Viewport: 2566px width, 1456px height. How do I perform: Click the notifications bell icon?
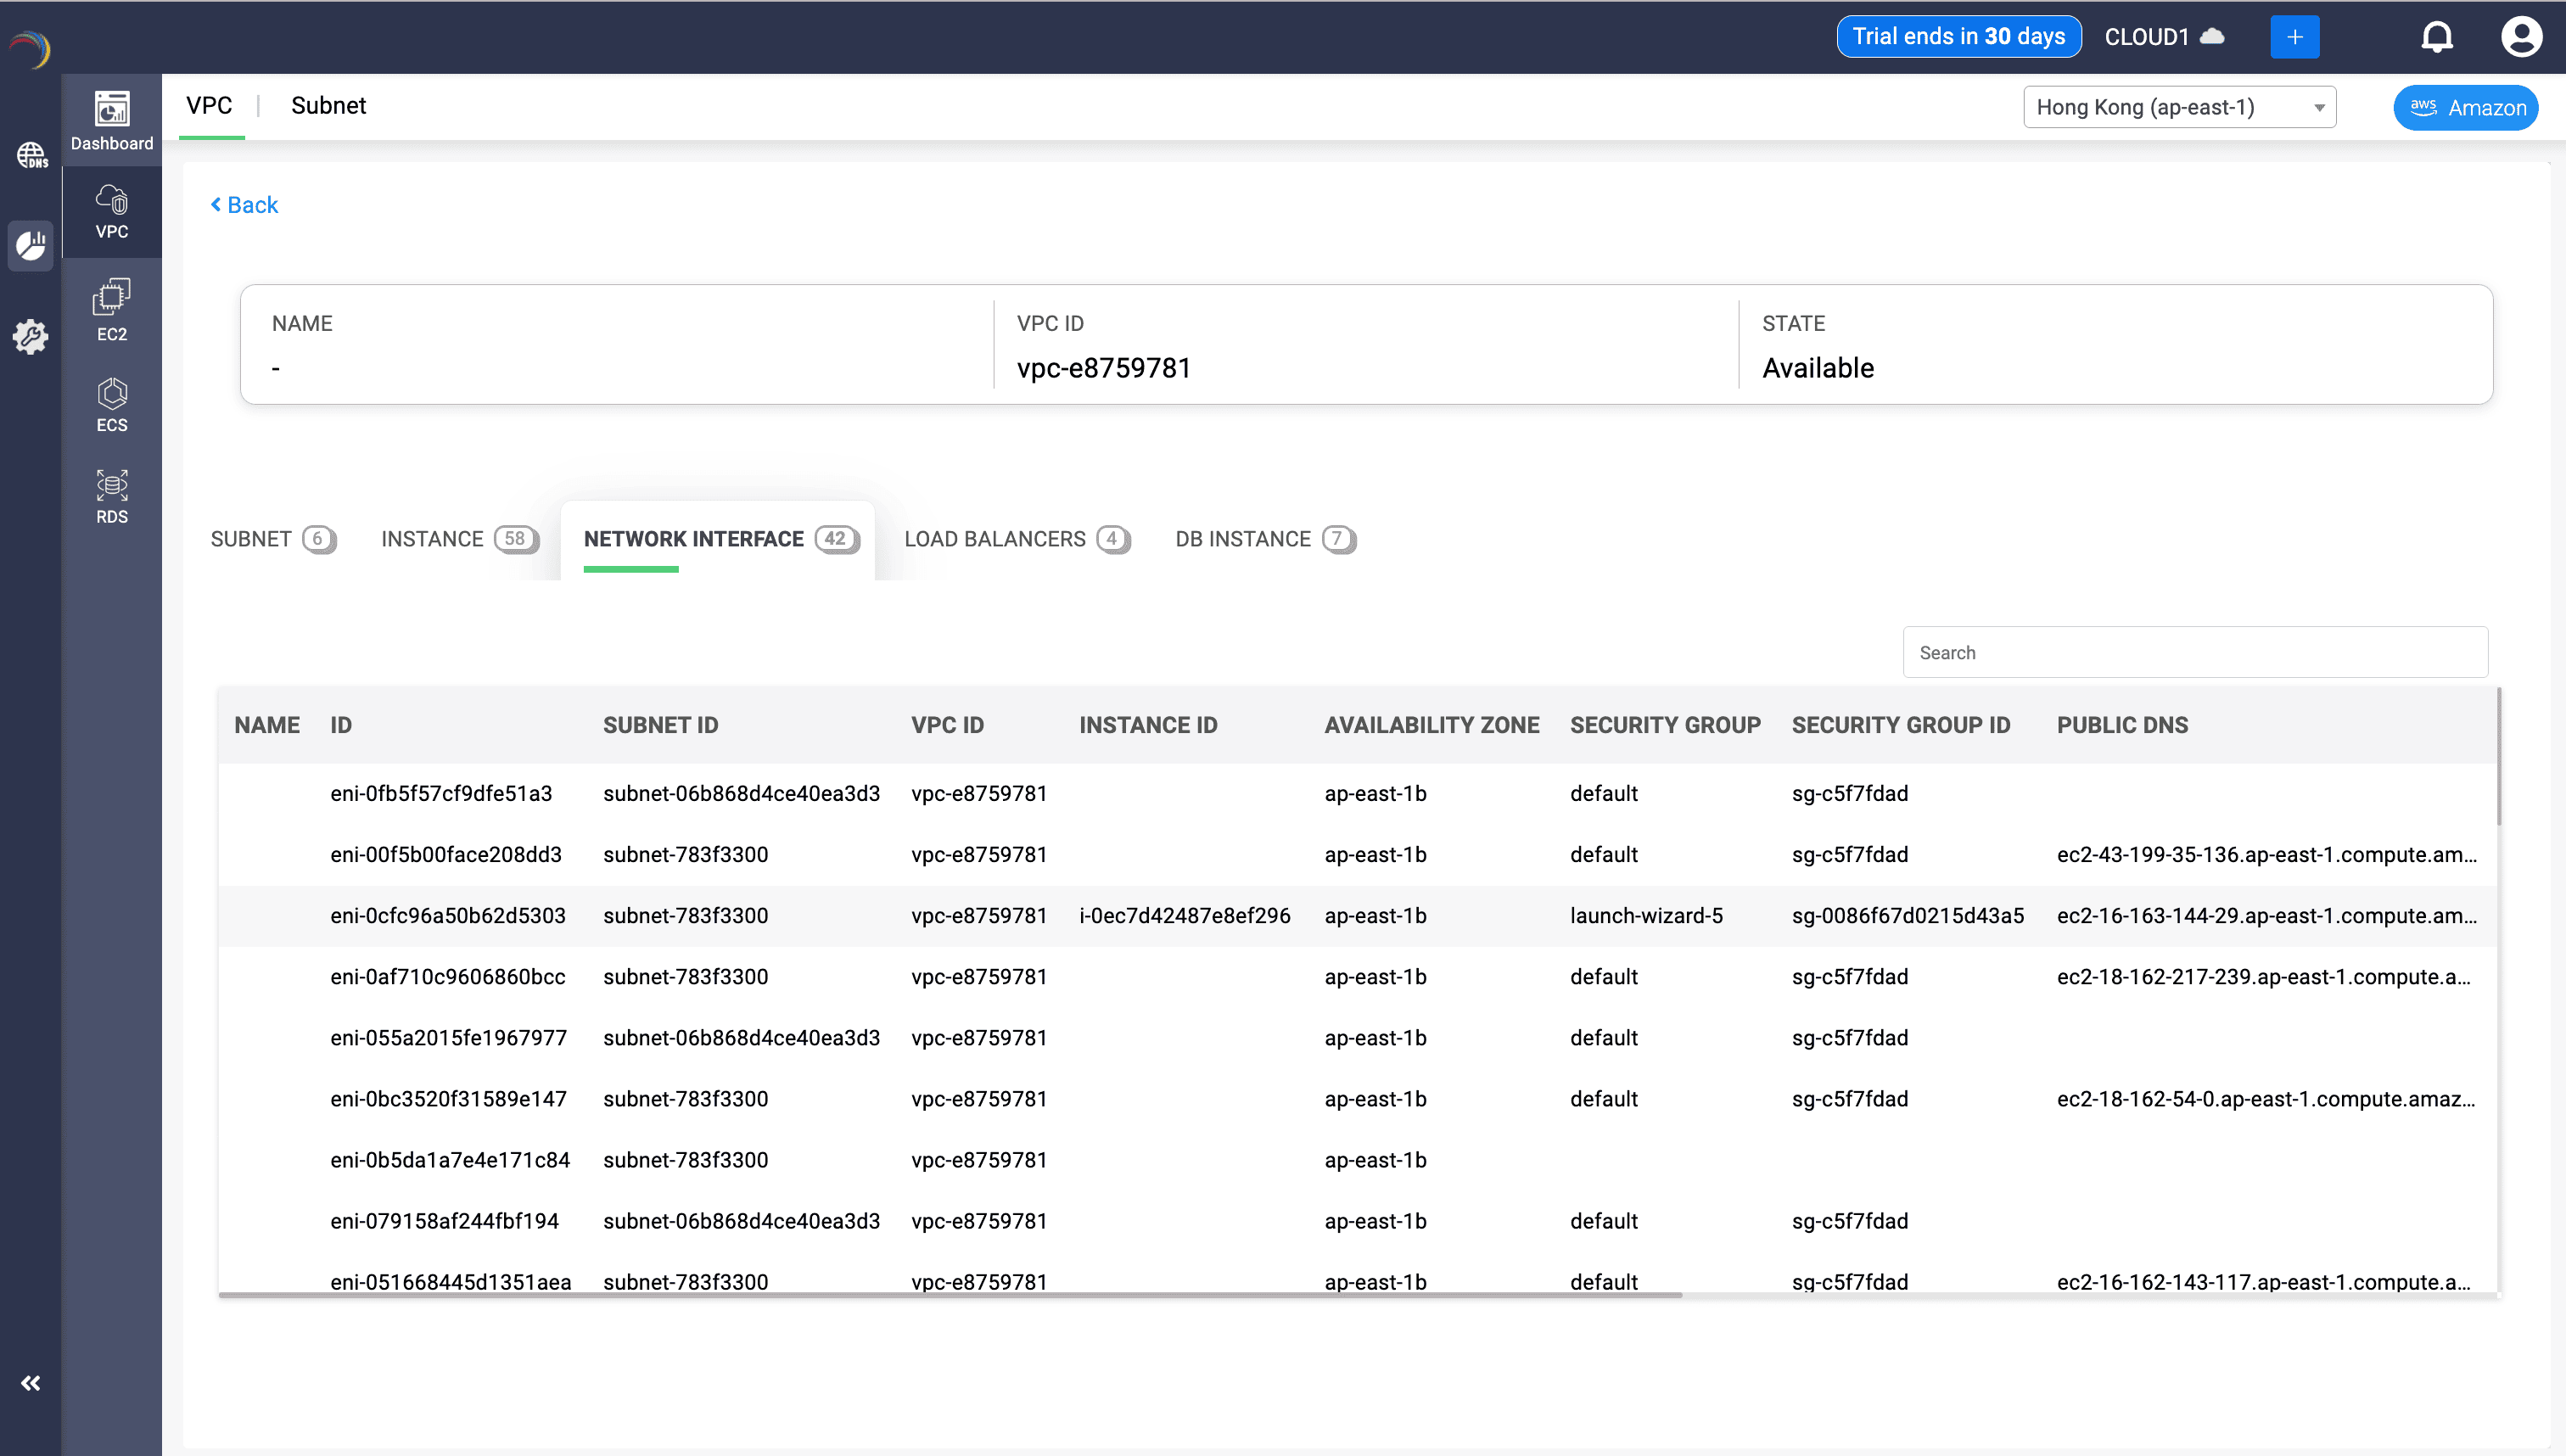[x=2436, y=37]
